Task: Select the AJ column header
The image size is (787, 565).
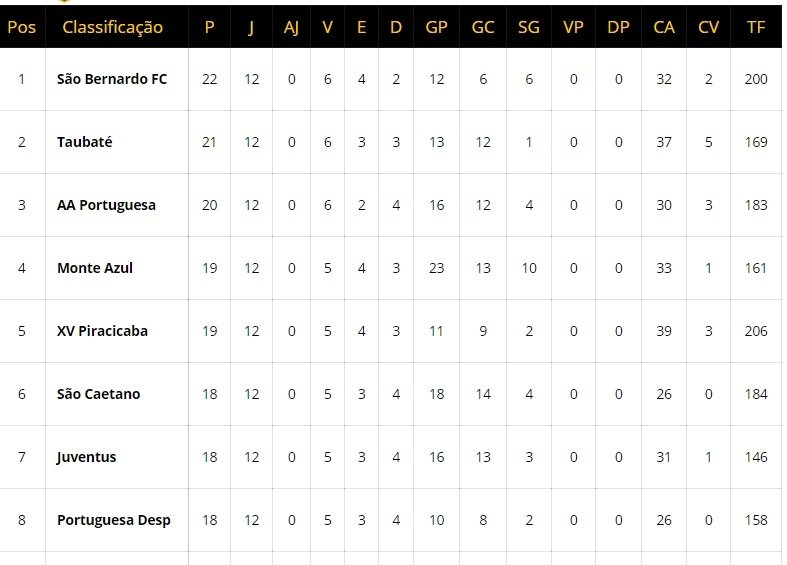Action: tap(291, 27)
